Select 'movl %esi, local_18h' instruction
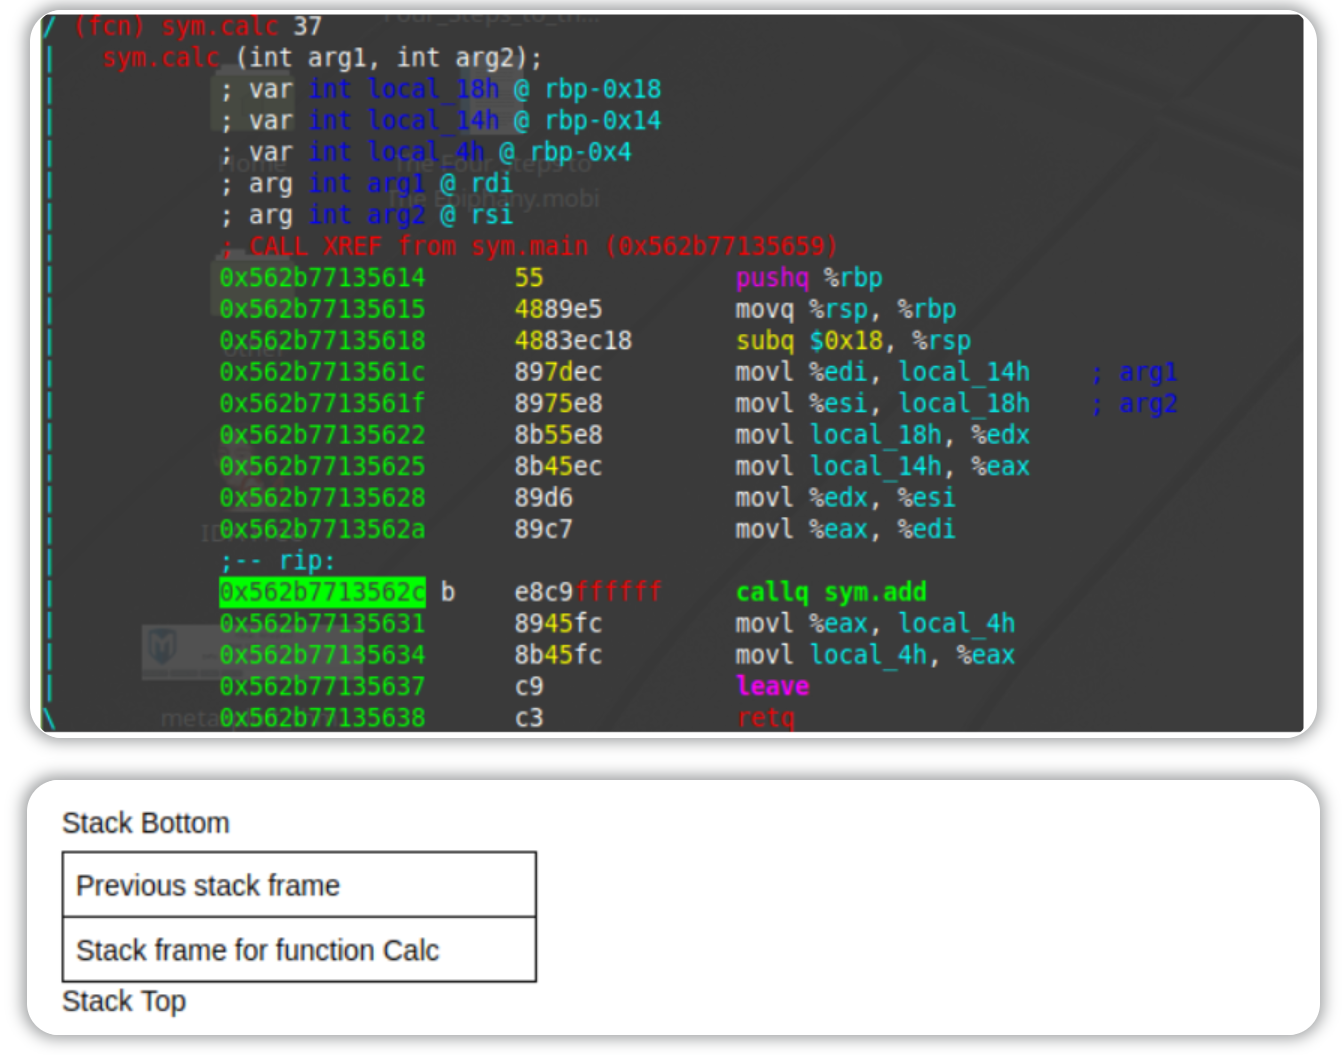1344x1055 pixels. pyautogui.click(x=883, y=404)
